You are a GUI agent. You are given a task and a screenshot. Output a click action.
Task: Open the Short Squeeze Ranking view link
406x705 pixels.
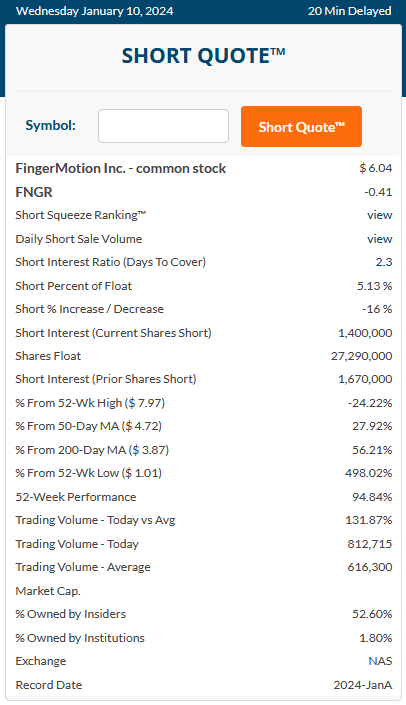click(379, 215)
